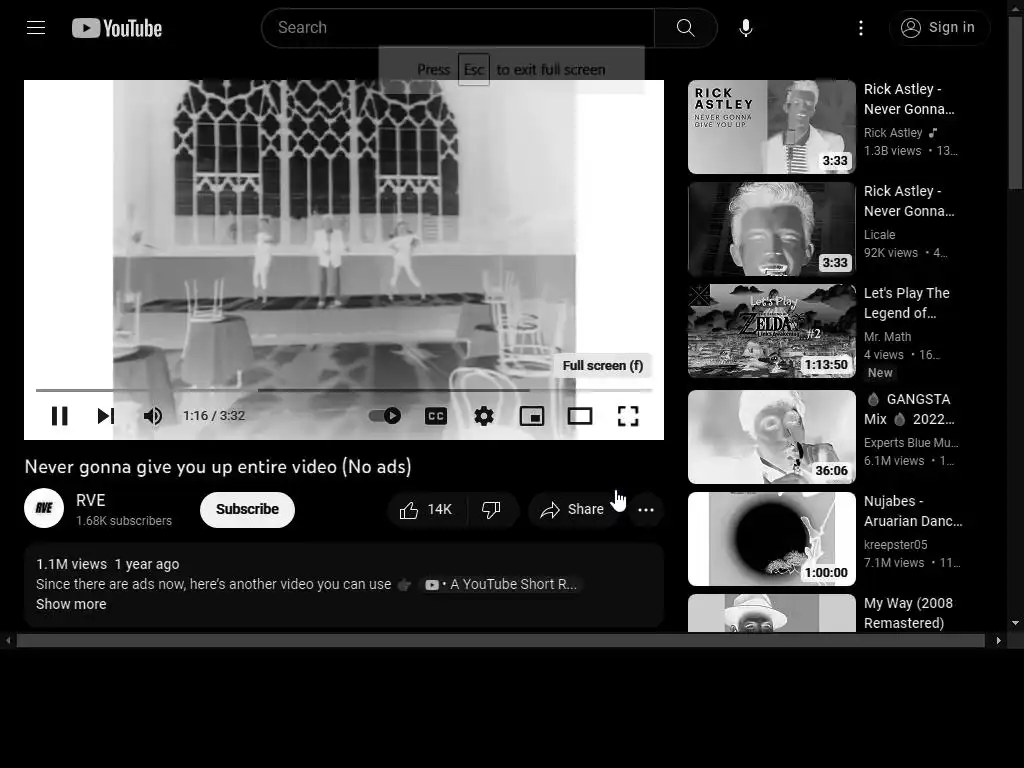Click 'Rick Astley' channel name in sidebar

point(893,133)
